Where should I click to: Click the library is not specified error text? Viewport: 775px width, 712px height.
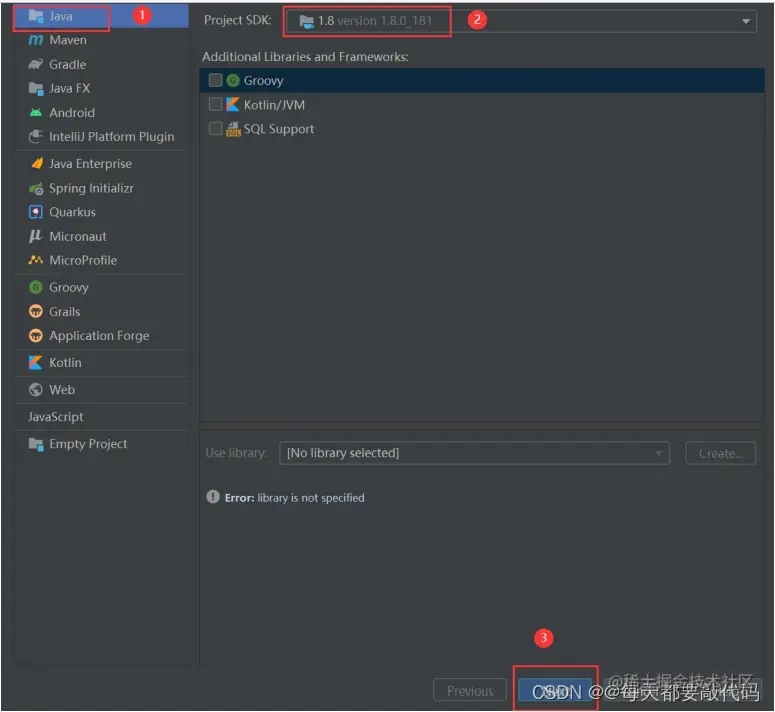coord(311,498)
